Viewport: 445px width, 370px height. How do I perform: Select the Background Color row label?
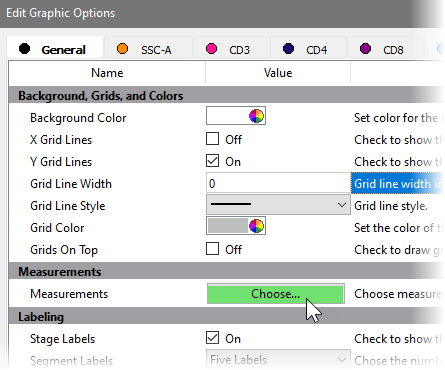pos(78,118)
